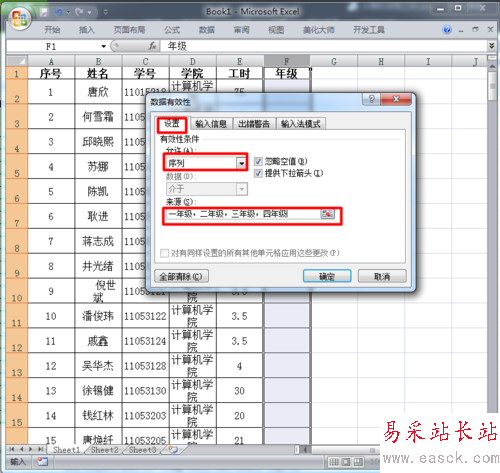Select column A header

click(x=51, y=61)
